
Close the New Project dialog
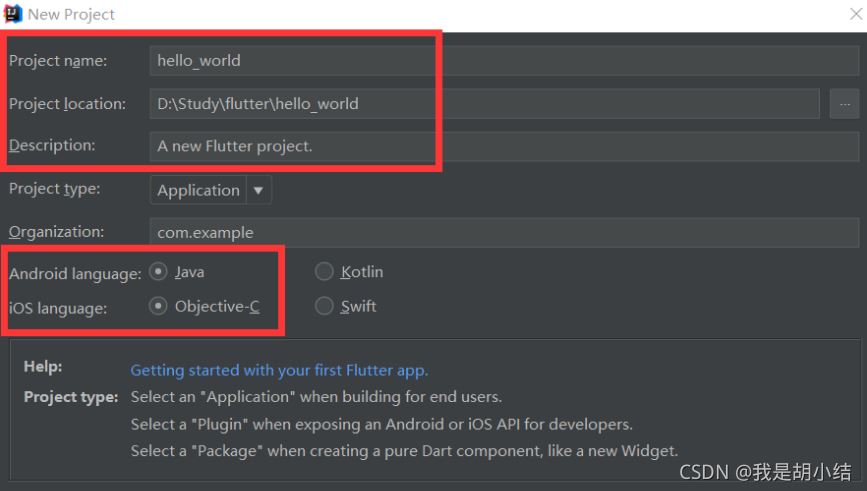coord(856,14)
